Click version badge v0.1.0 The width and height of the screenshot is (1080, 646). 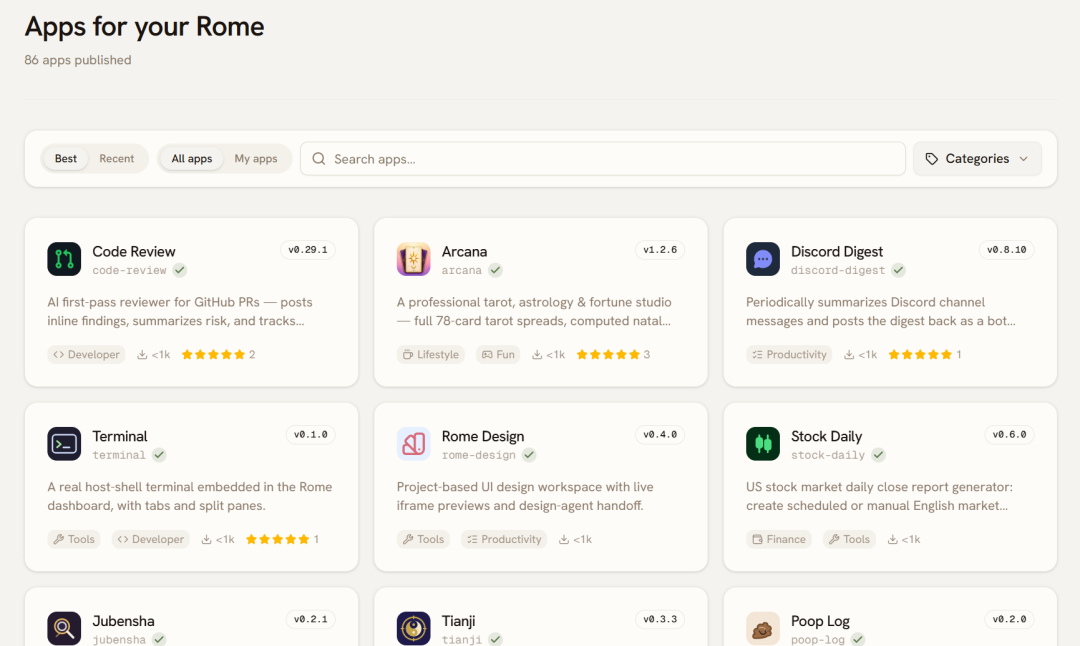point(311,435)
